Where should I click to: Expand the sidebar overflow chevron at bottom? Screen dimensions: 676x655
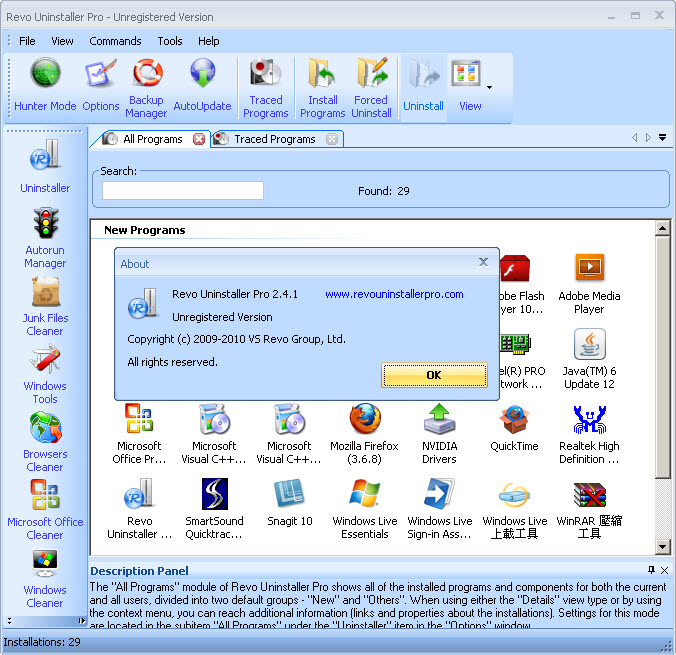(x=9, y=621)
